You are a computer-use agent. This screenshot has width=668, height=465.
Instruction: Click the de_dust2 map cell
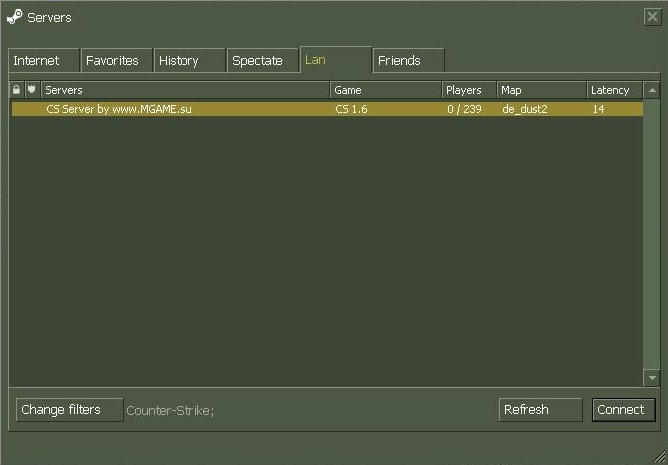(x=524, y=109)
